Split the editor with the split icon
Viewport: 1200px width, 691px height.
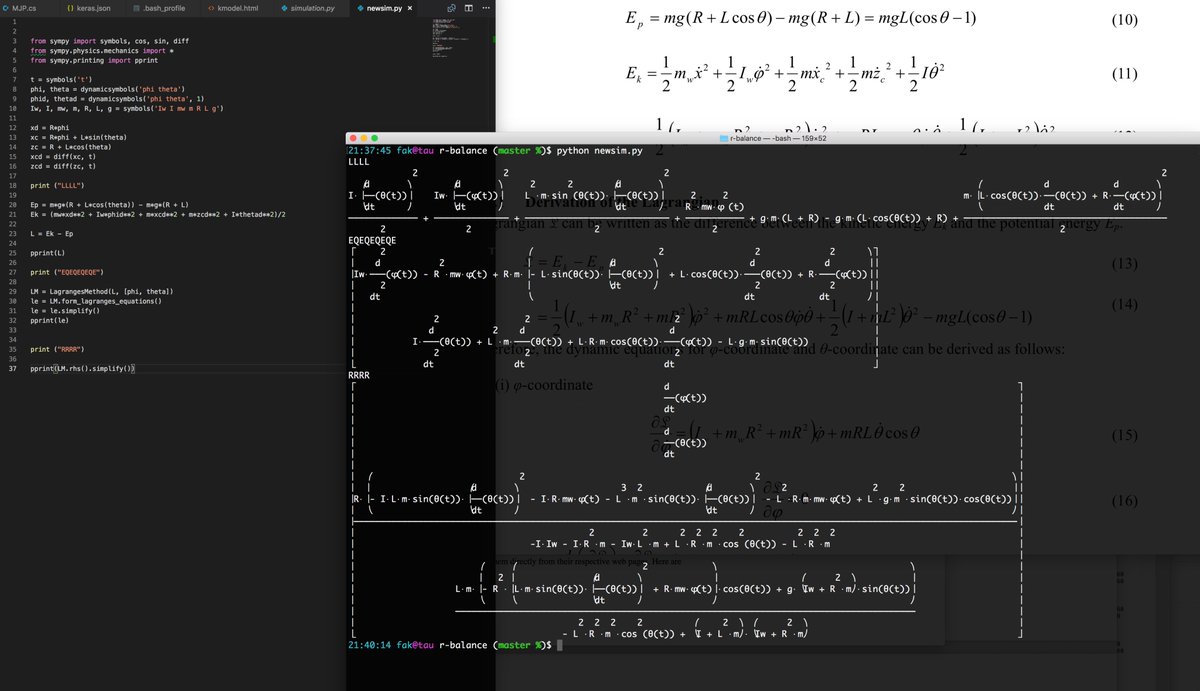(469, 7)
